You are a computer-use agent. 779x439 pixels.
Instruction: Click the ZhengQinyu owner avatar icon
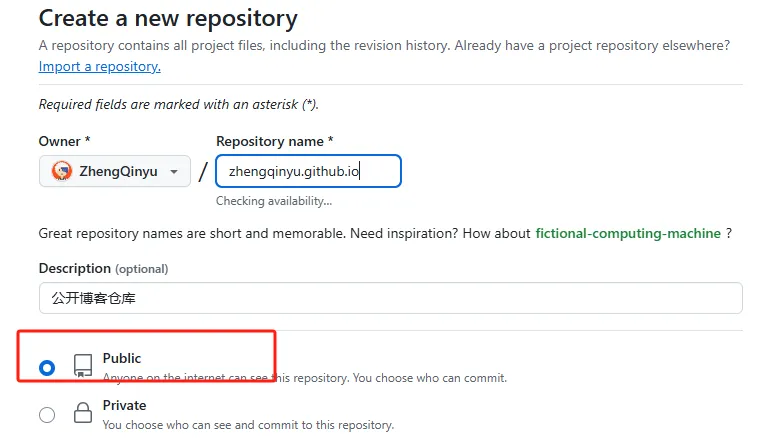pos(62,171)
